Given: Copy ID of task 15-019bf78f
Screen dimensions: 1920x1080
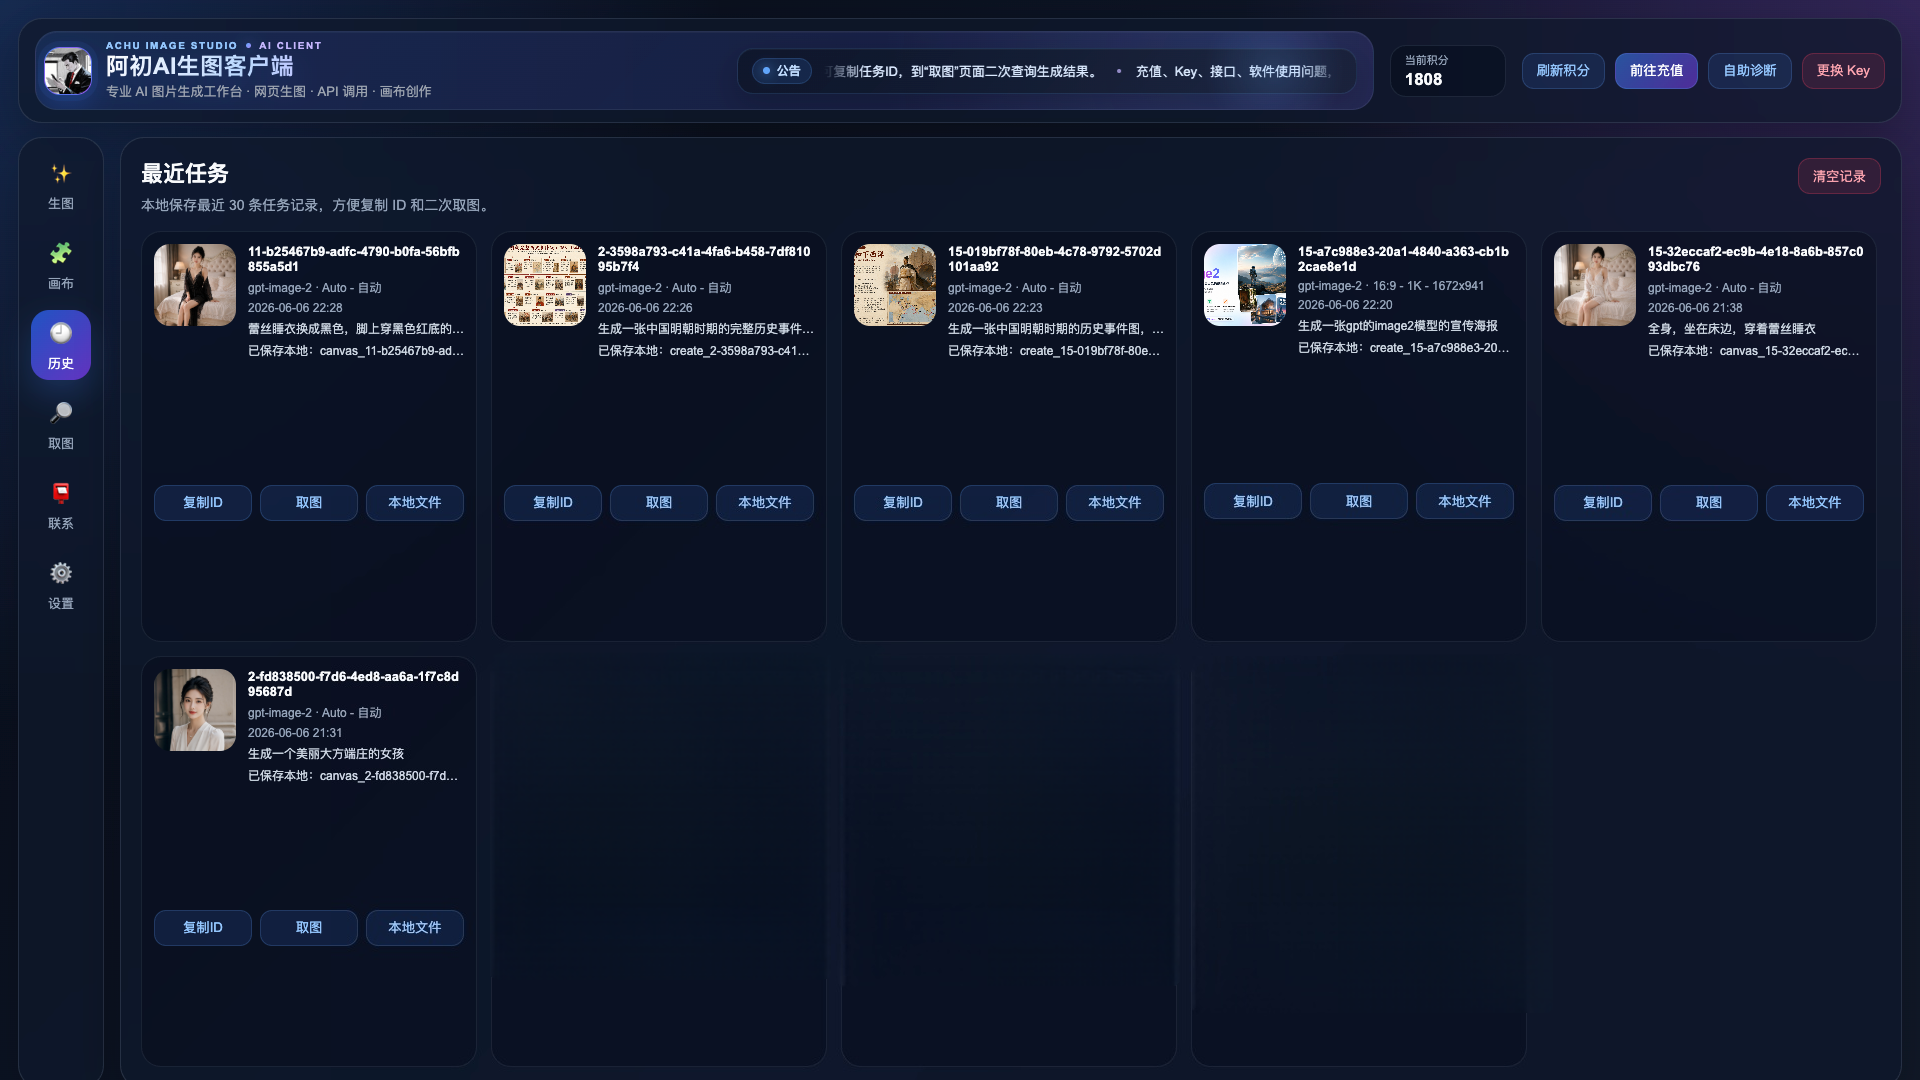Looking at the screenshot, I should point(903,503).
